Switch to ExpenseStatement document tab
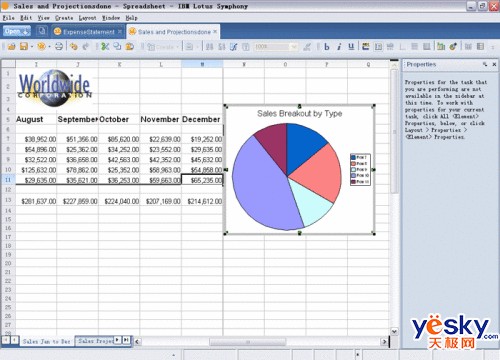This screenshot has width=500, height=360. point(88,32)
